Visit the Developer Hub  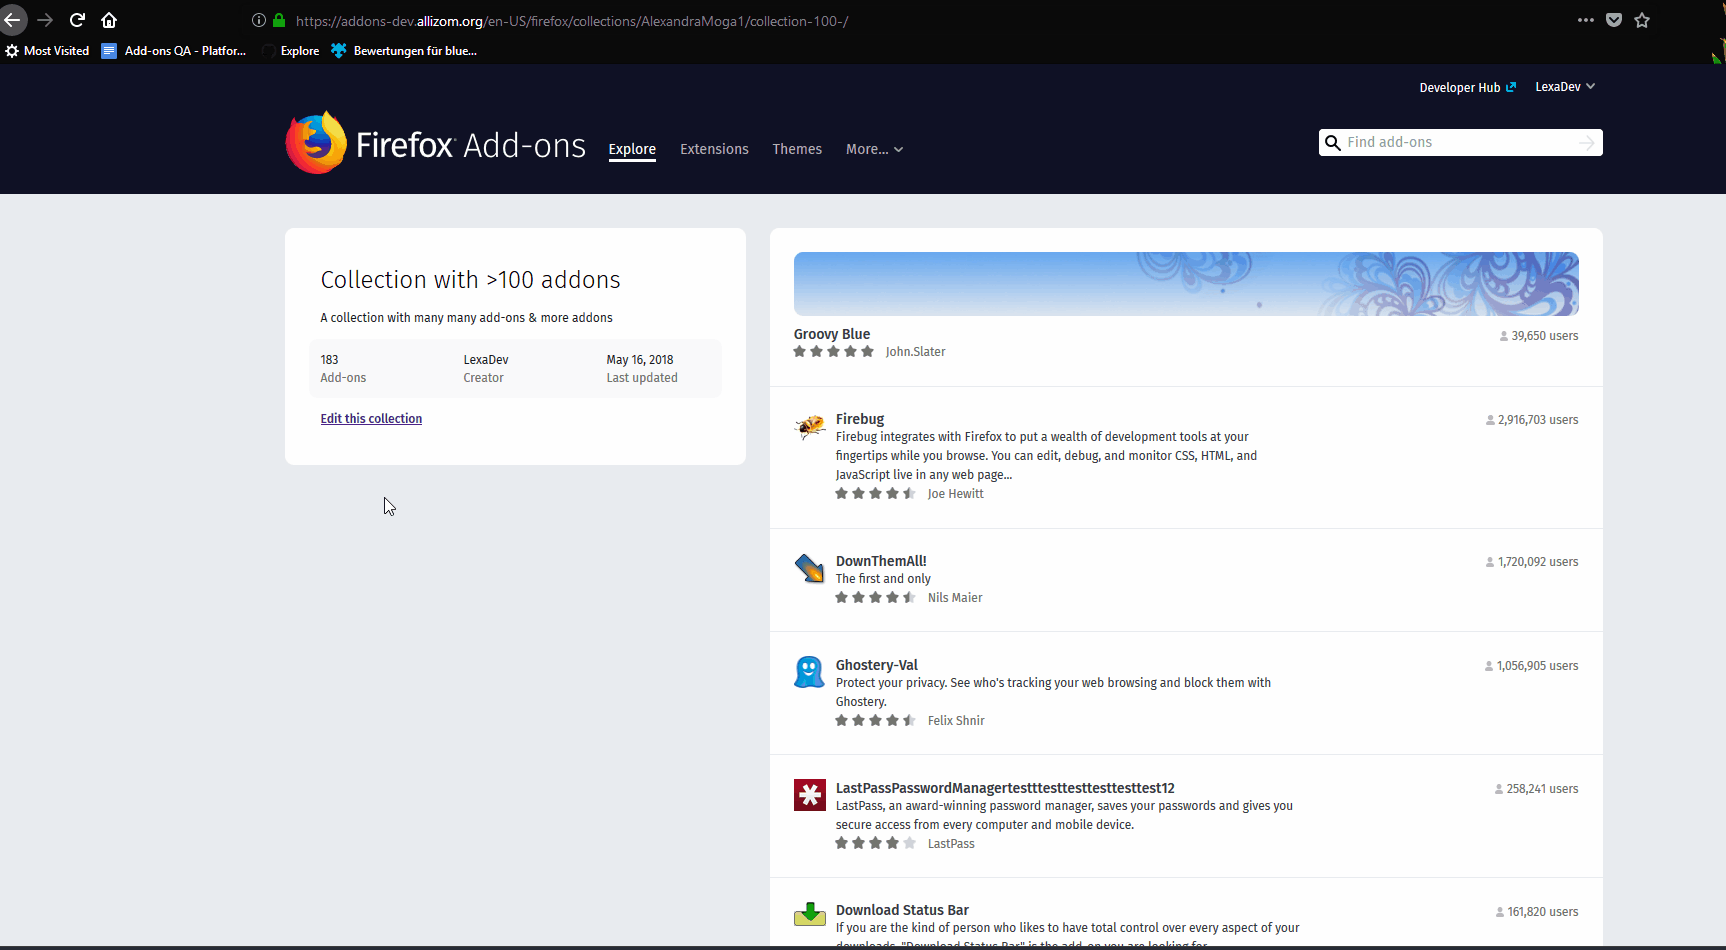tap(1459, 87)
